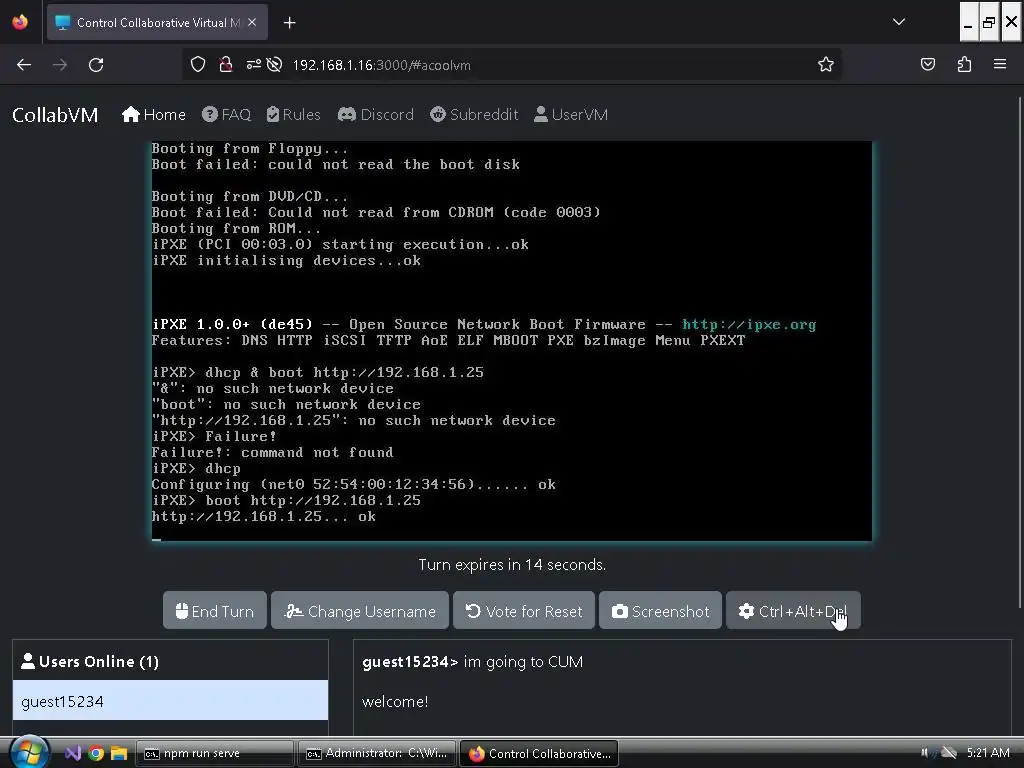Click the greyed forward navigation arrow
The height and width of the screenshot is (768, 1024).
pos(59,65)
